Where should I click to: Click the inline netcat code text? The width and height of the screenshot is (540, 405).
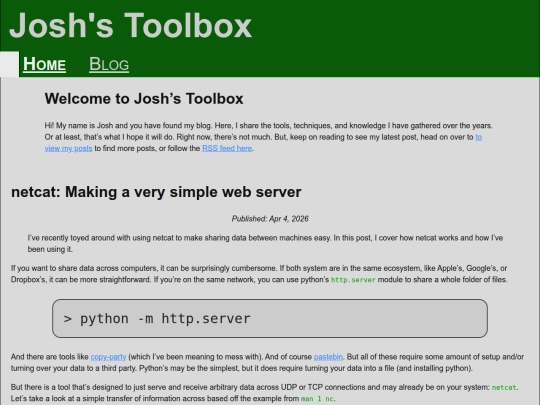pos(504,387)
